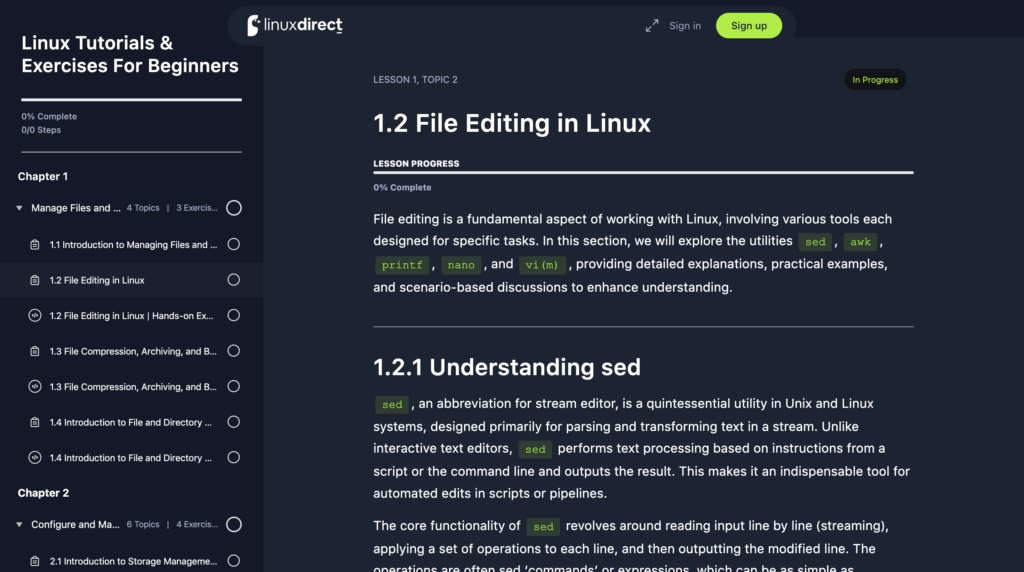Click the sed code tag in intro paragraph
Image resolution: width=1024 pixels, height=572 pixels.
(x=815, y=242)
